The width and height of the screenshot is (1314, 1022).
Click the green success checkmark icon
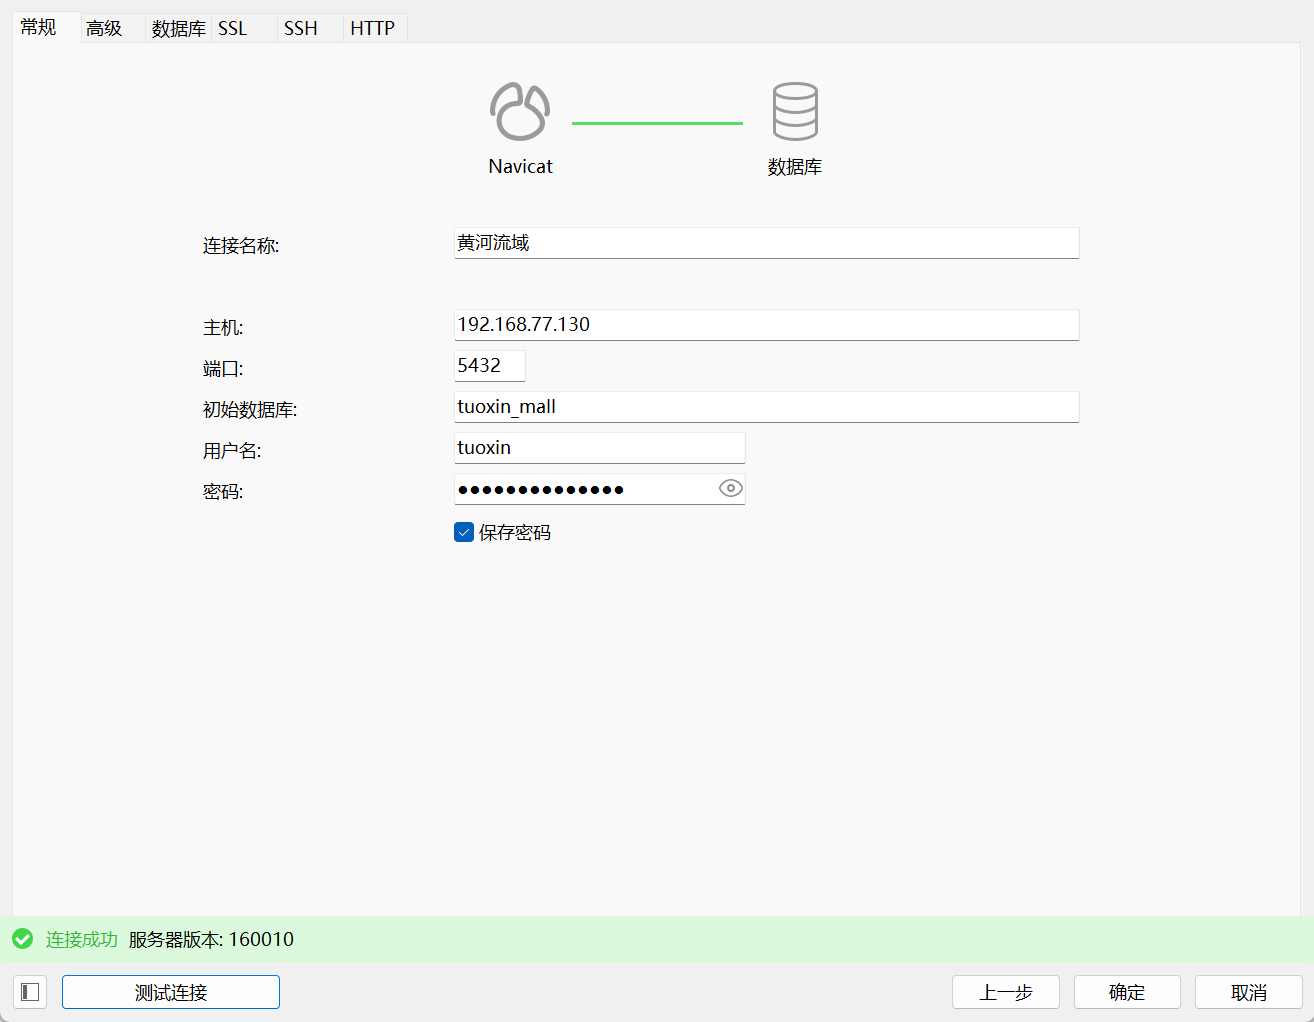click(23, 939)
